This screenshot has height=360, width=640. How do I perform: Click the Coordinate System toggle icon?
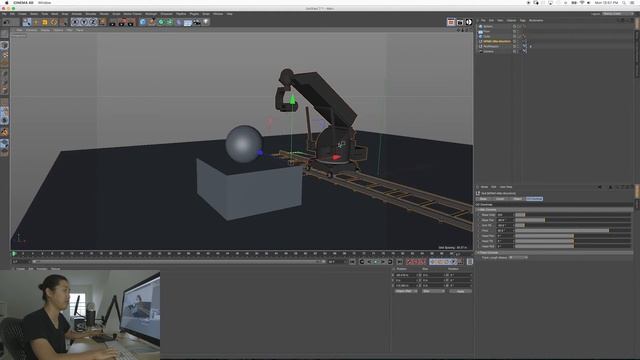point(102,22)
